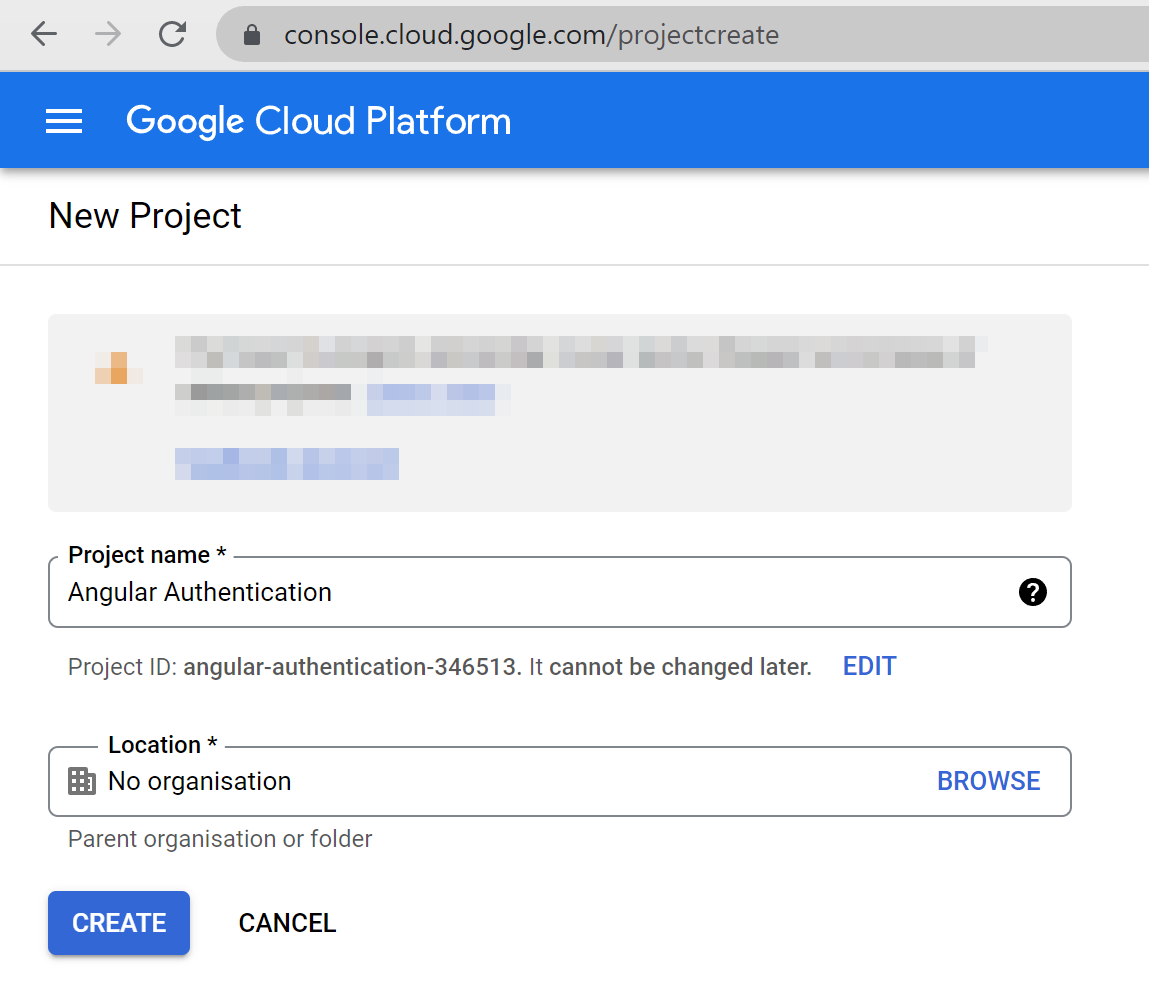Click the No organisation location field
Image resolution: width=1149 pixels, height=993 pixels.
coord(500,781)
